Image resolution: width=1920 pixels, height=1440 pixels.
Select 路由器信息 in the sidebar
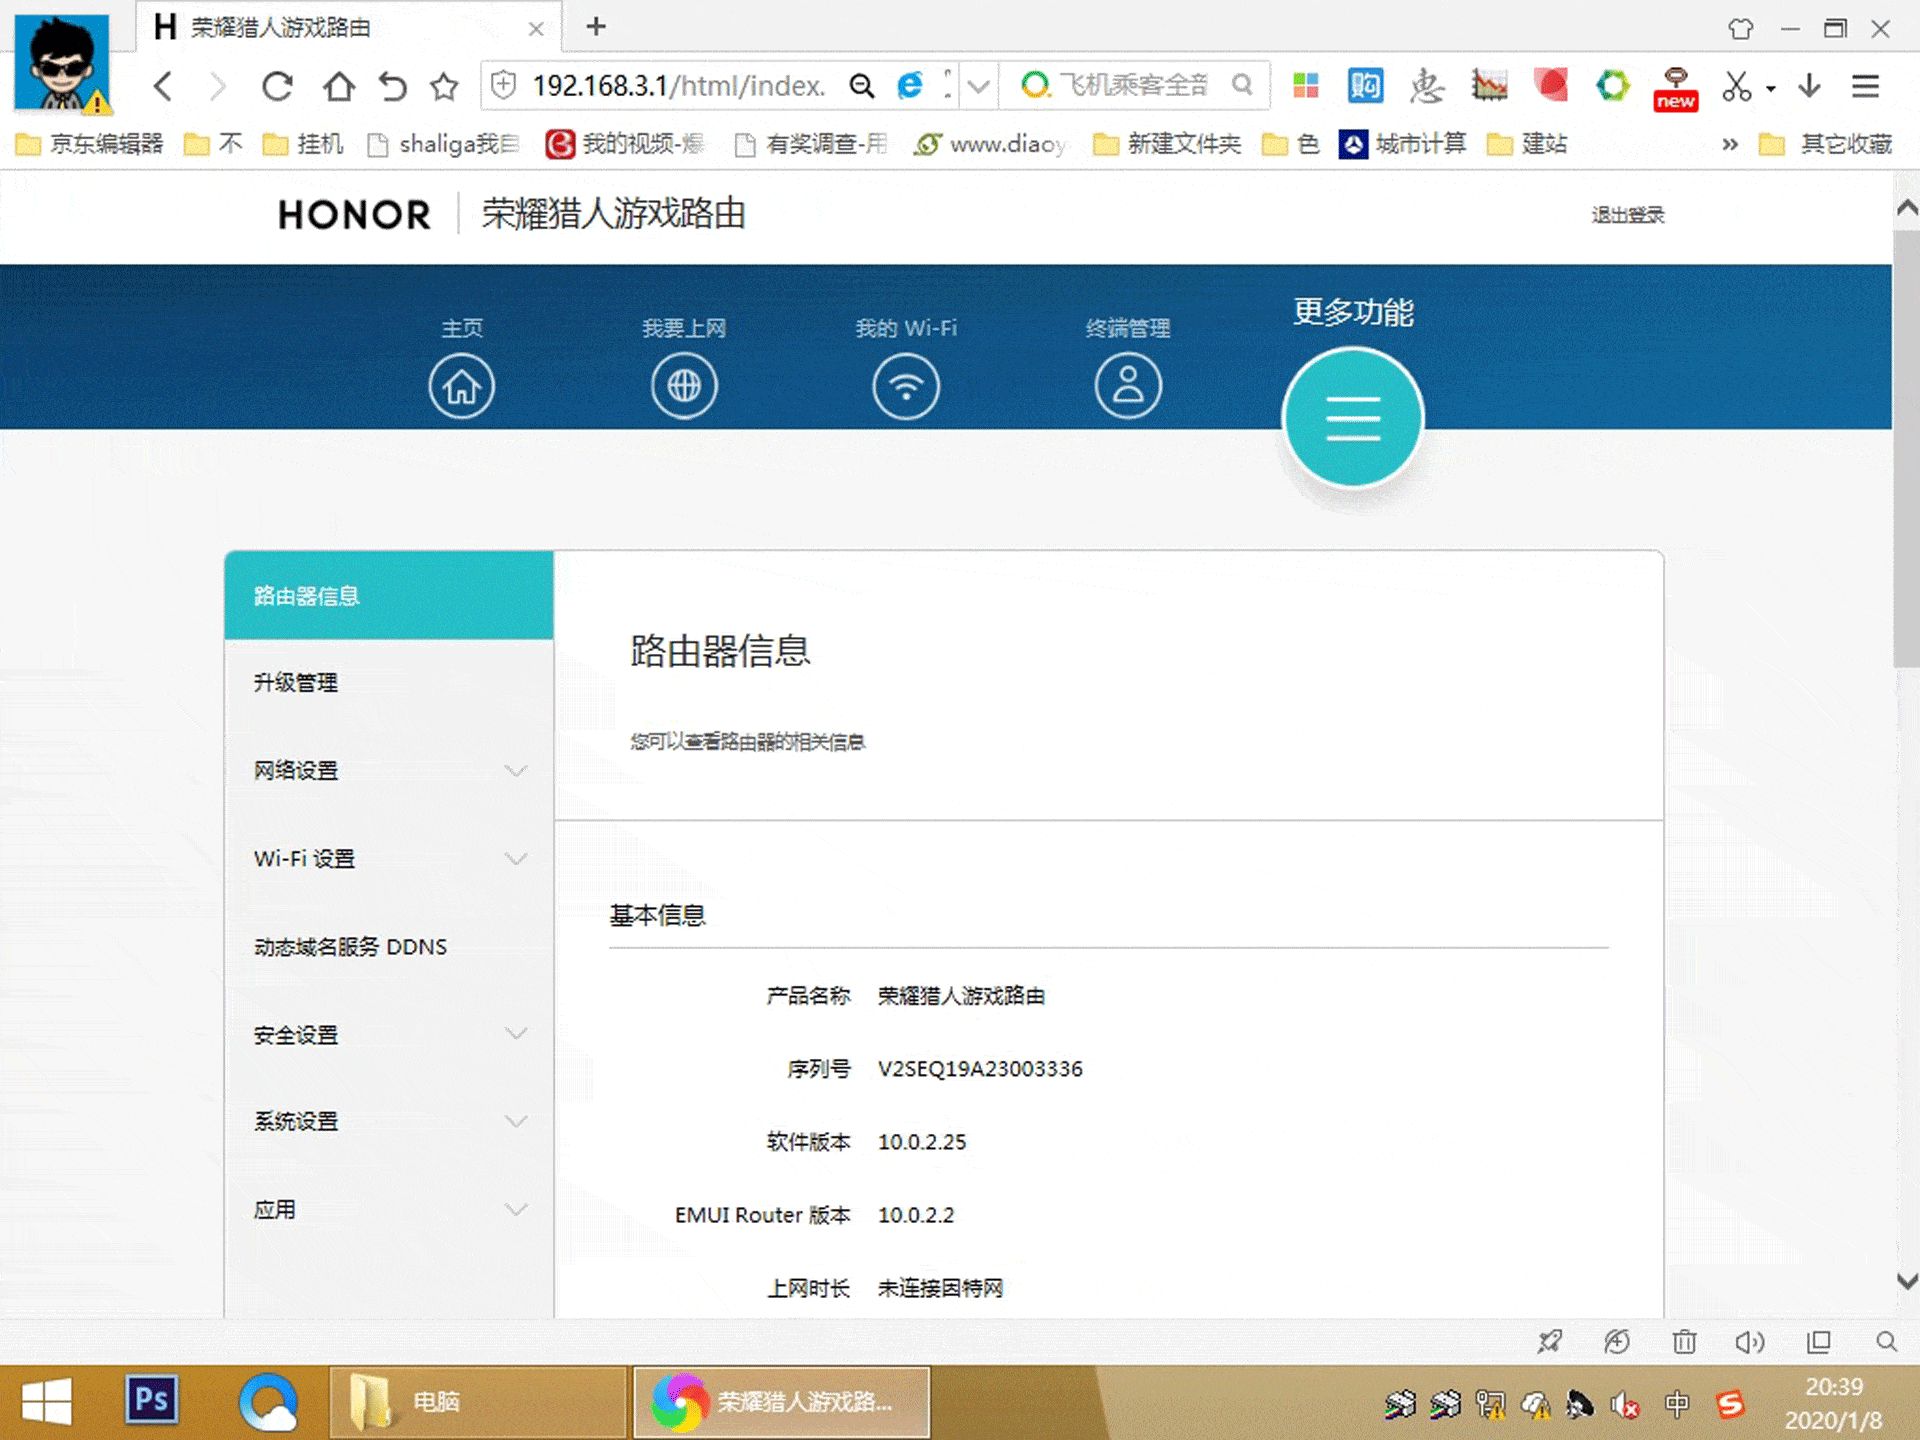388,595
